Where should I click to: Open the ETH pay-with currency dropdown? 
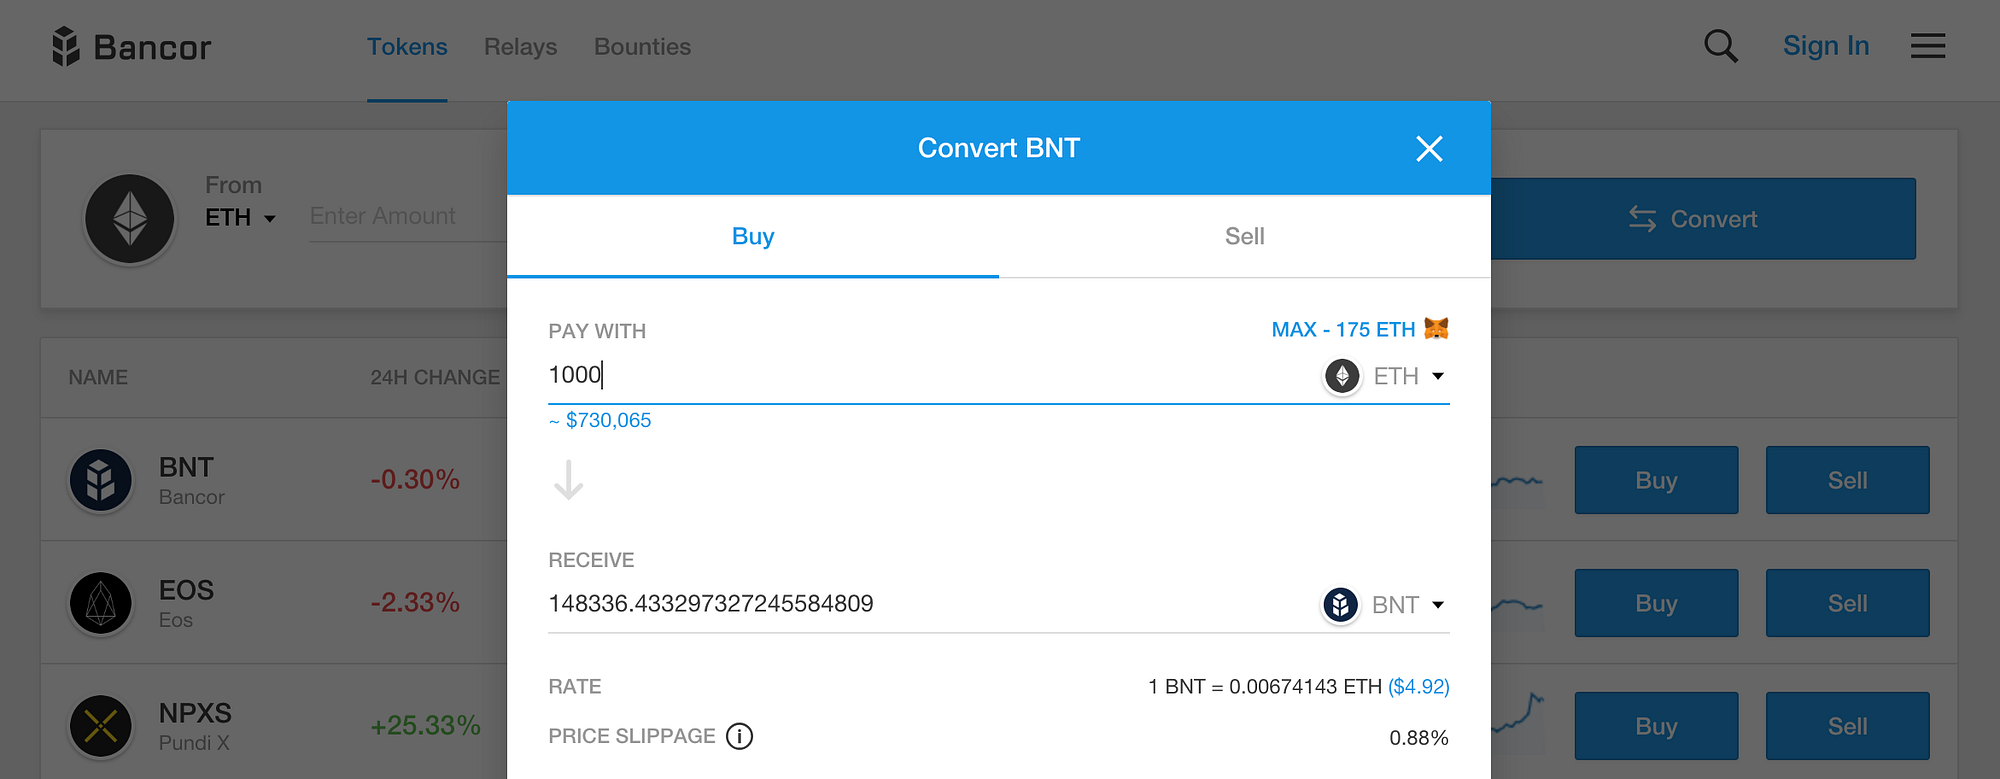point(1386,376)
